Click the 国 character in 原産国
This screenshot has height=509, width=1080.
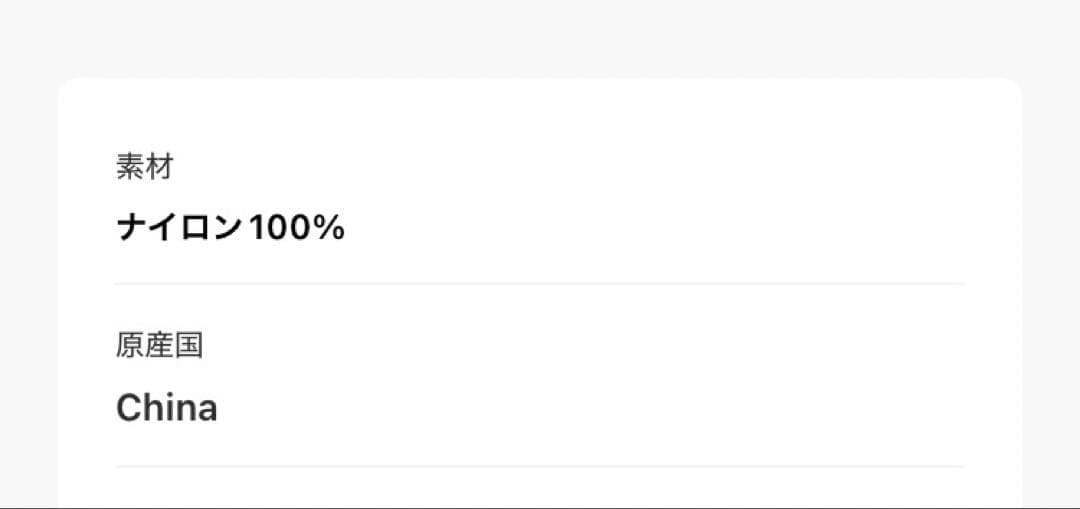tap(189, 346)
